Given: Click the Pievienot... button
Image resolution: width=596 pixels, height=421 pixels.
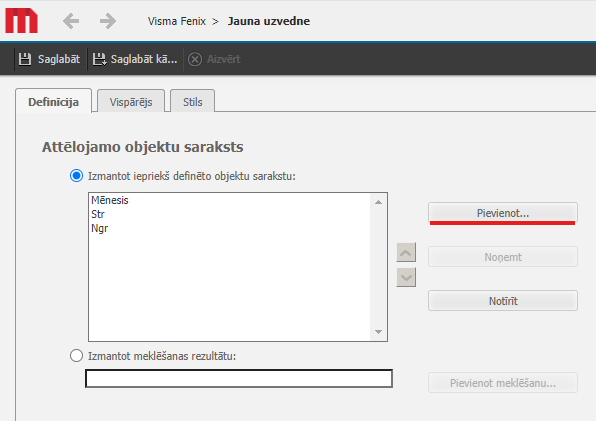Looking at the screenshot, I should pos(503,213).
